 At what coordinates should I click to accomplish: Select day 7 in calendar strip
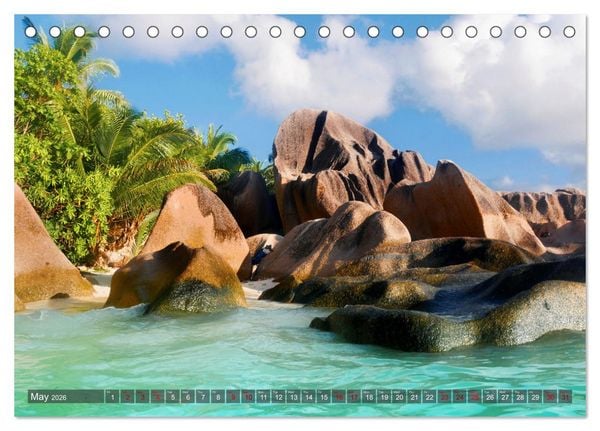pyautogui.click(x=203, y=397)
